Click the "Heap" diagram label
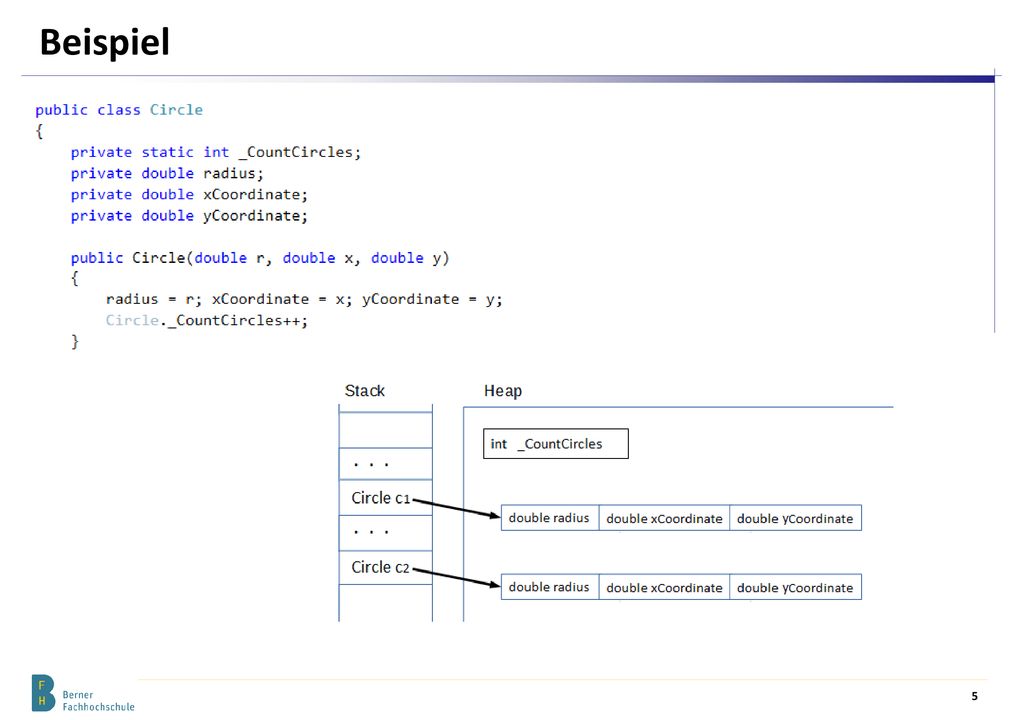This screenshot has width=1023, height=720. 502,391
